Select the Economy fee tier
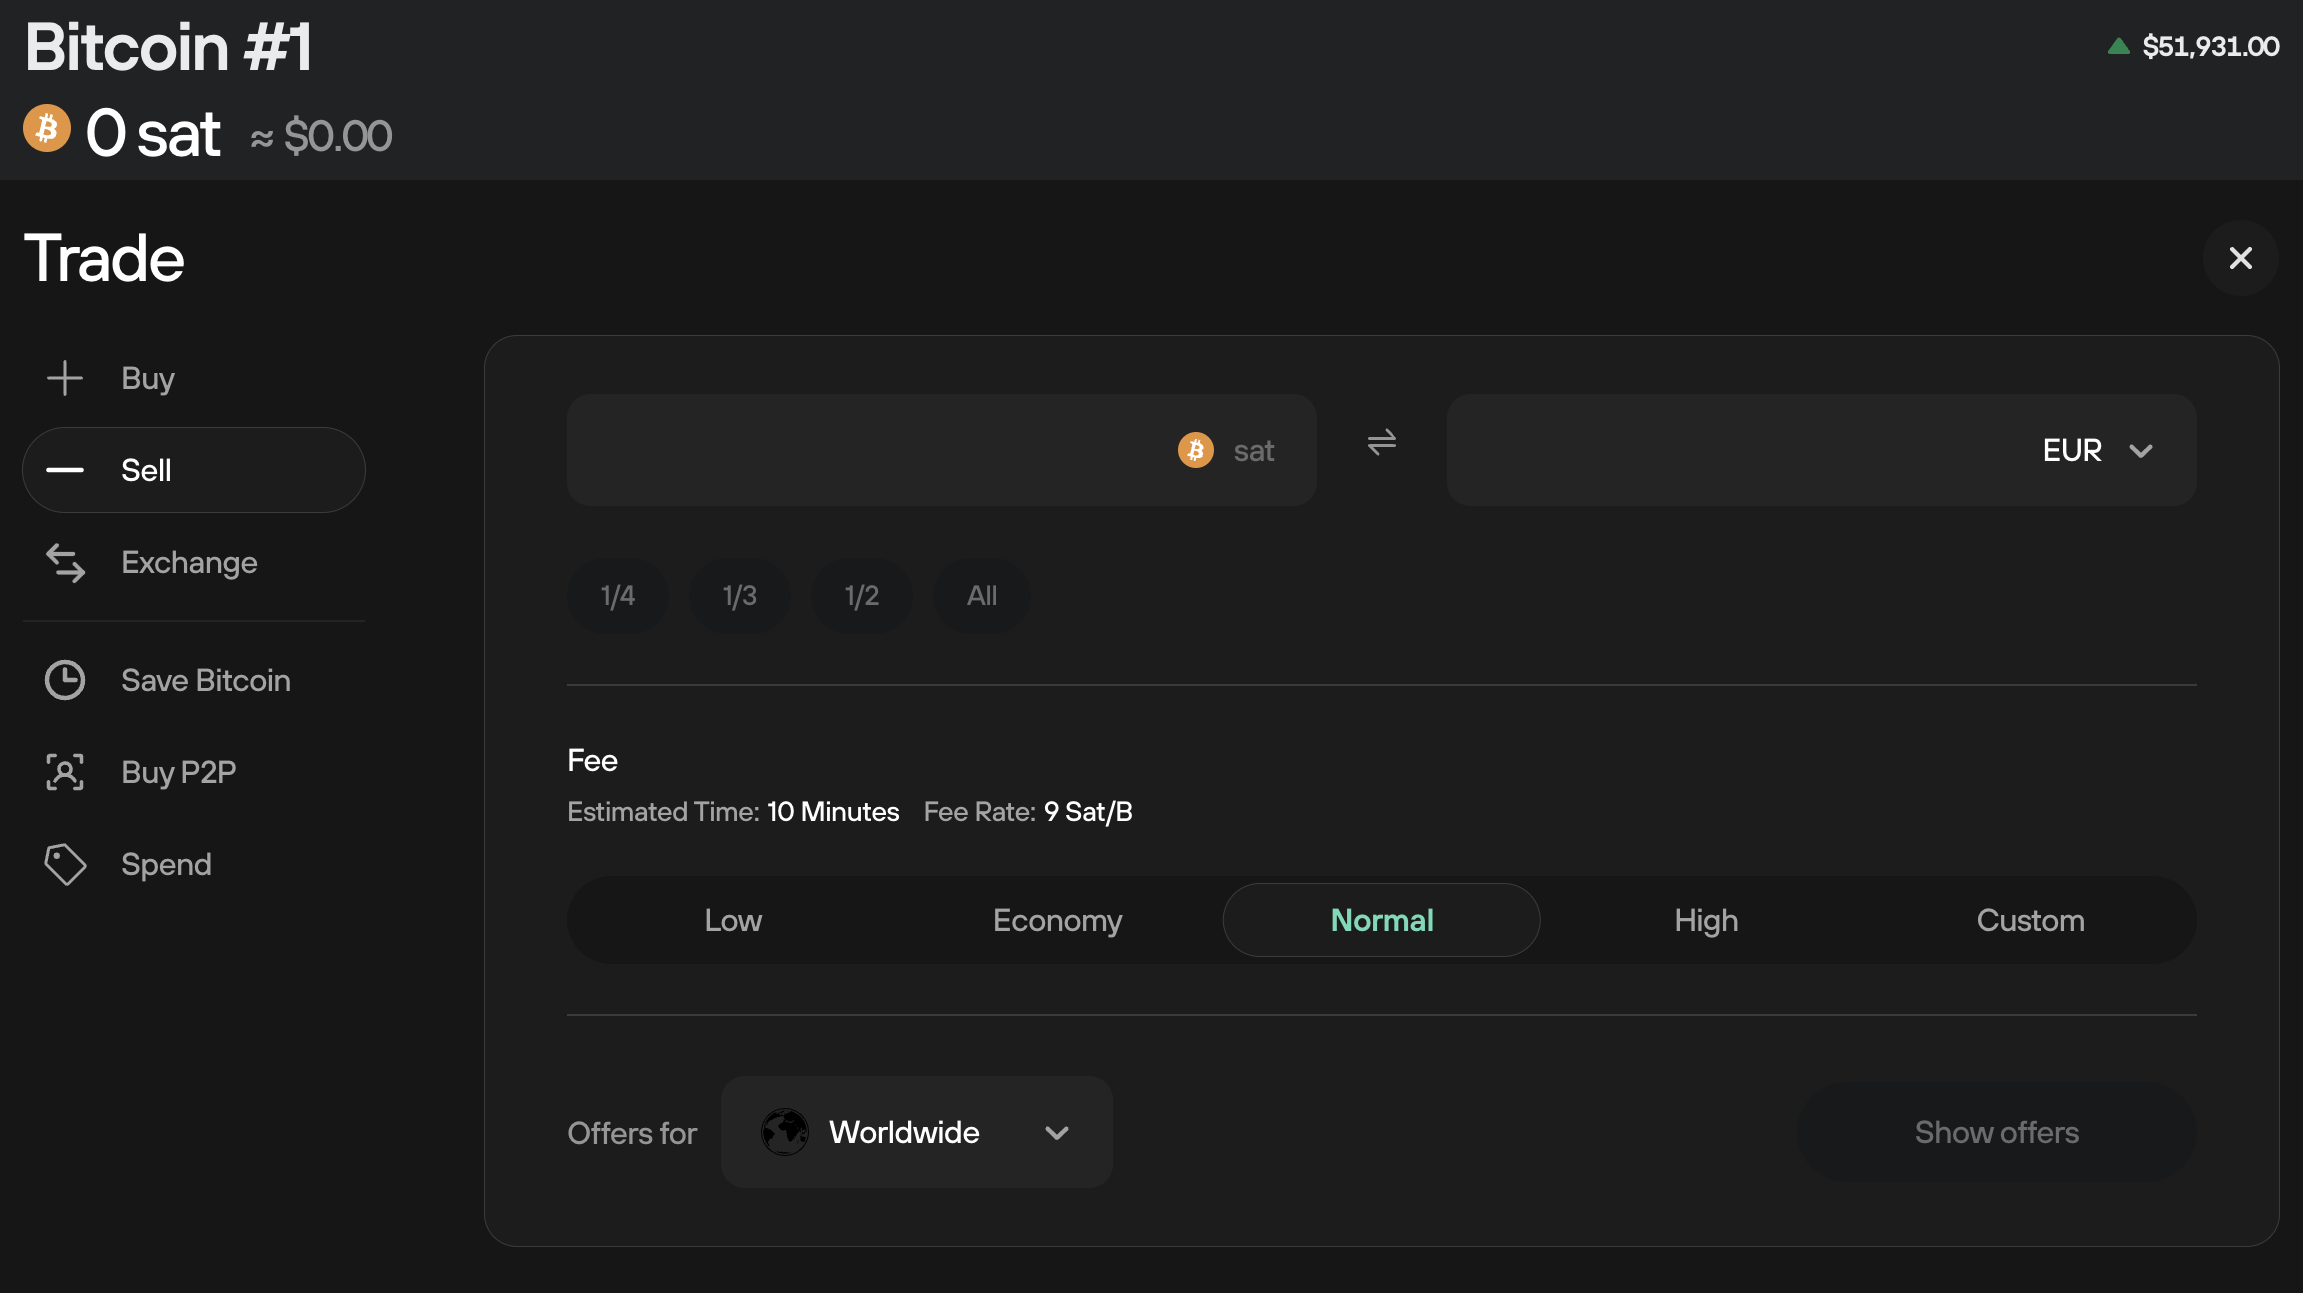The image size is (2303, 1293). 1057,920
